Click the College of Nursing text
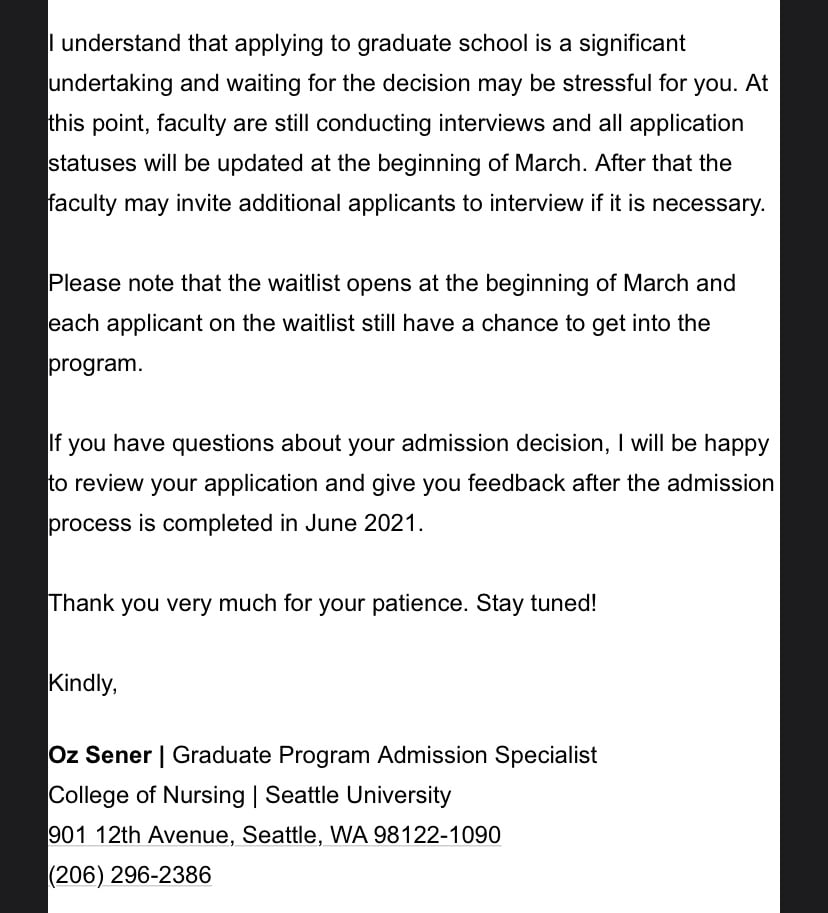Screen dimensions: 828x913 [146, 795]
